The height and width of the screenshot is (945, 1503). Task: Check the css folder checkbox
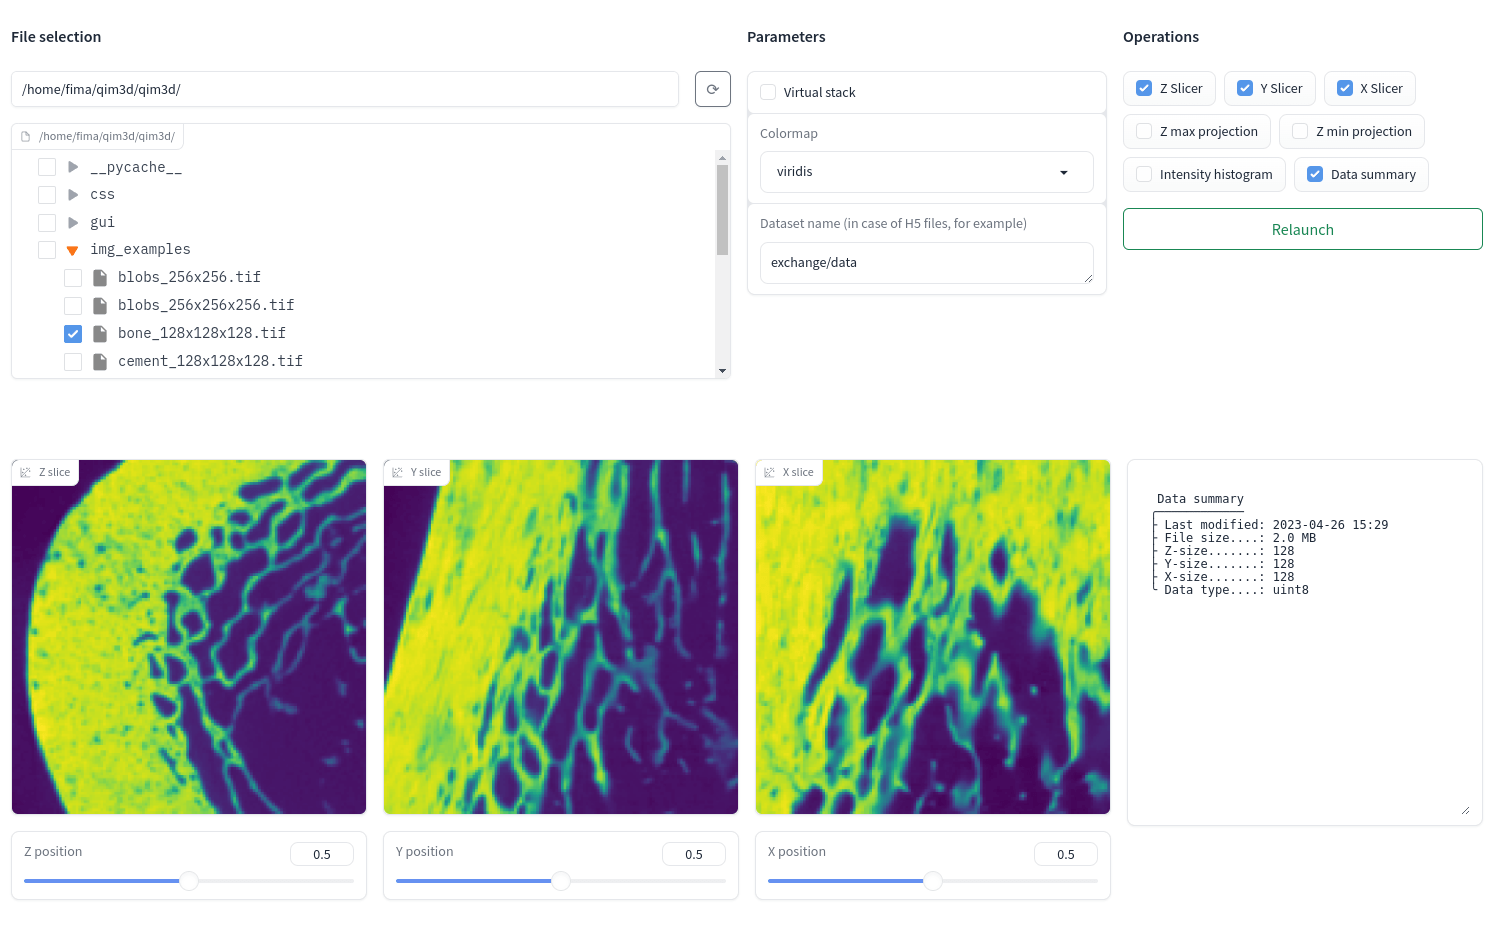(47, 194)
